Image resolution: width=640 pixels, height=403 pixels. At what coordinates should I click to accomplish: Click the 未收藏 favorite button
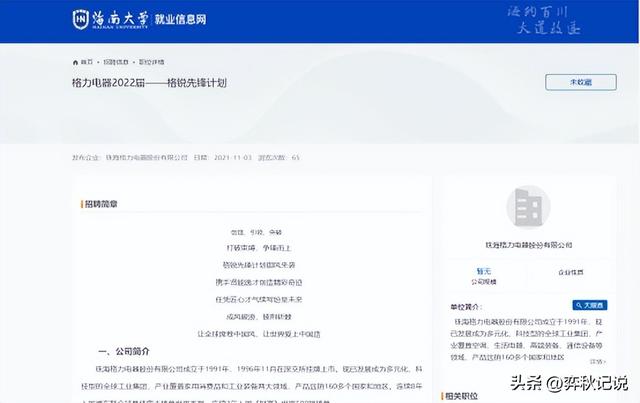point(580,82)
